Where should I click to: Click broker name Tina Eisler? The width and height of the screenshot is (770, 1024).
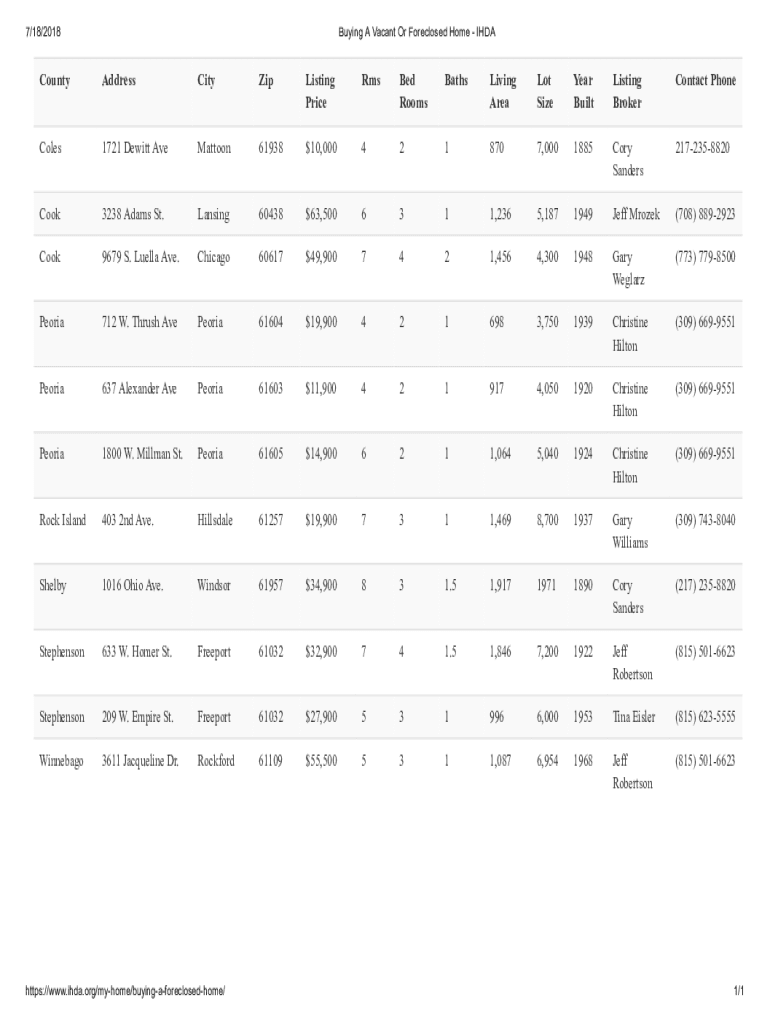click(635, 717)
